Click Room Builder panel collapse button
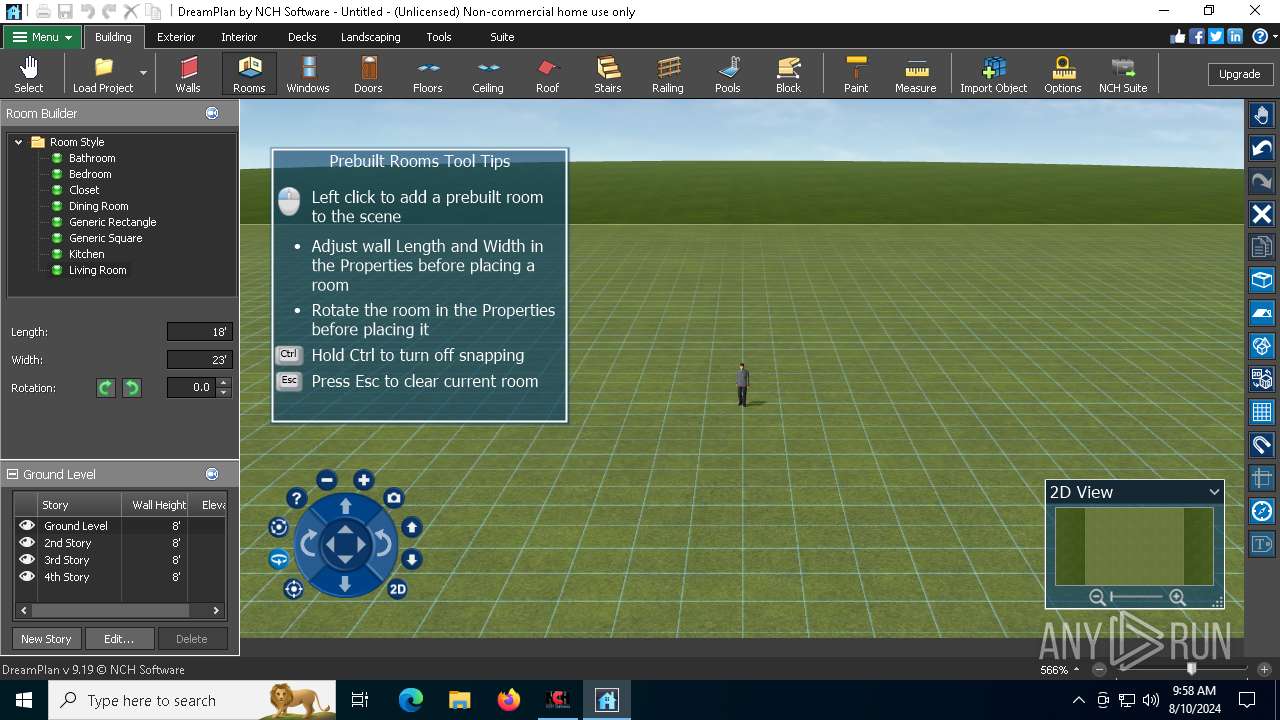Viewport: 1280px width, 720px height. pyautogui.click(x=212, y=113)
